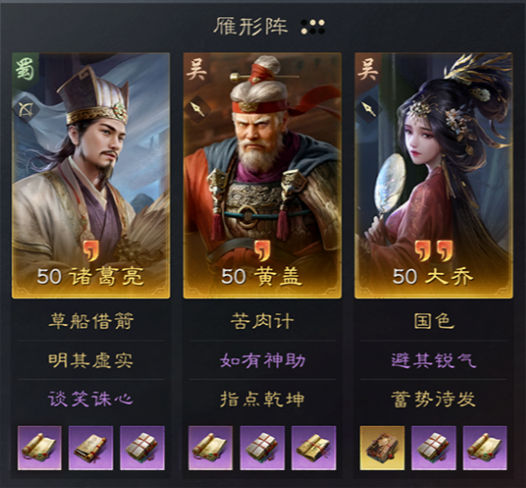Click the archer troop icon on 诸葛亮's card
Viewport: 526px width, 488px height.
(x=25, y=109)
